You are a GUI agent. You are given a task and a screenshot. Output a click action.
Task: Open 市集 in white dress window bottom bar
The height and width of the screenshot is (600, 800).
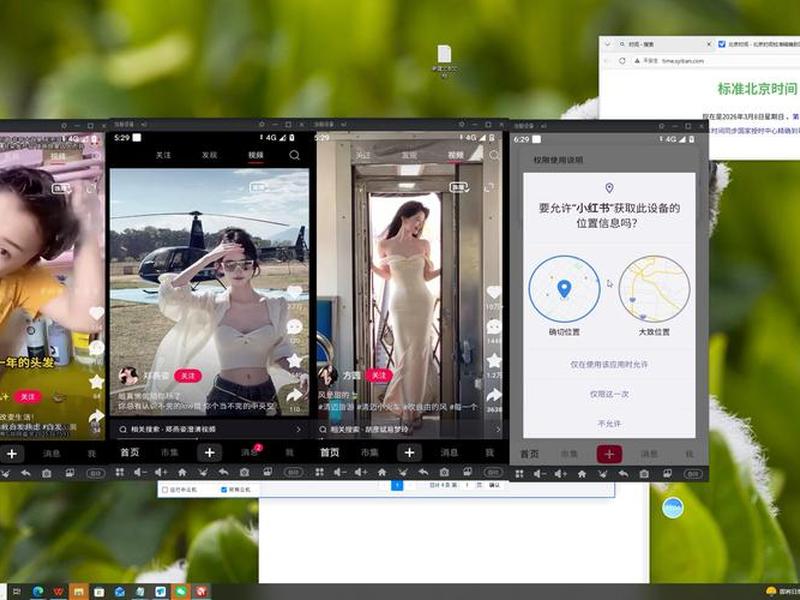(x=369, y=453)
